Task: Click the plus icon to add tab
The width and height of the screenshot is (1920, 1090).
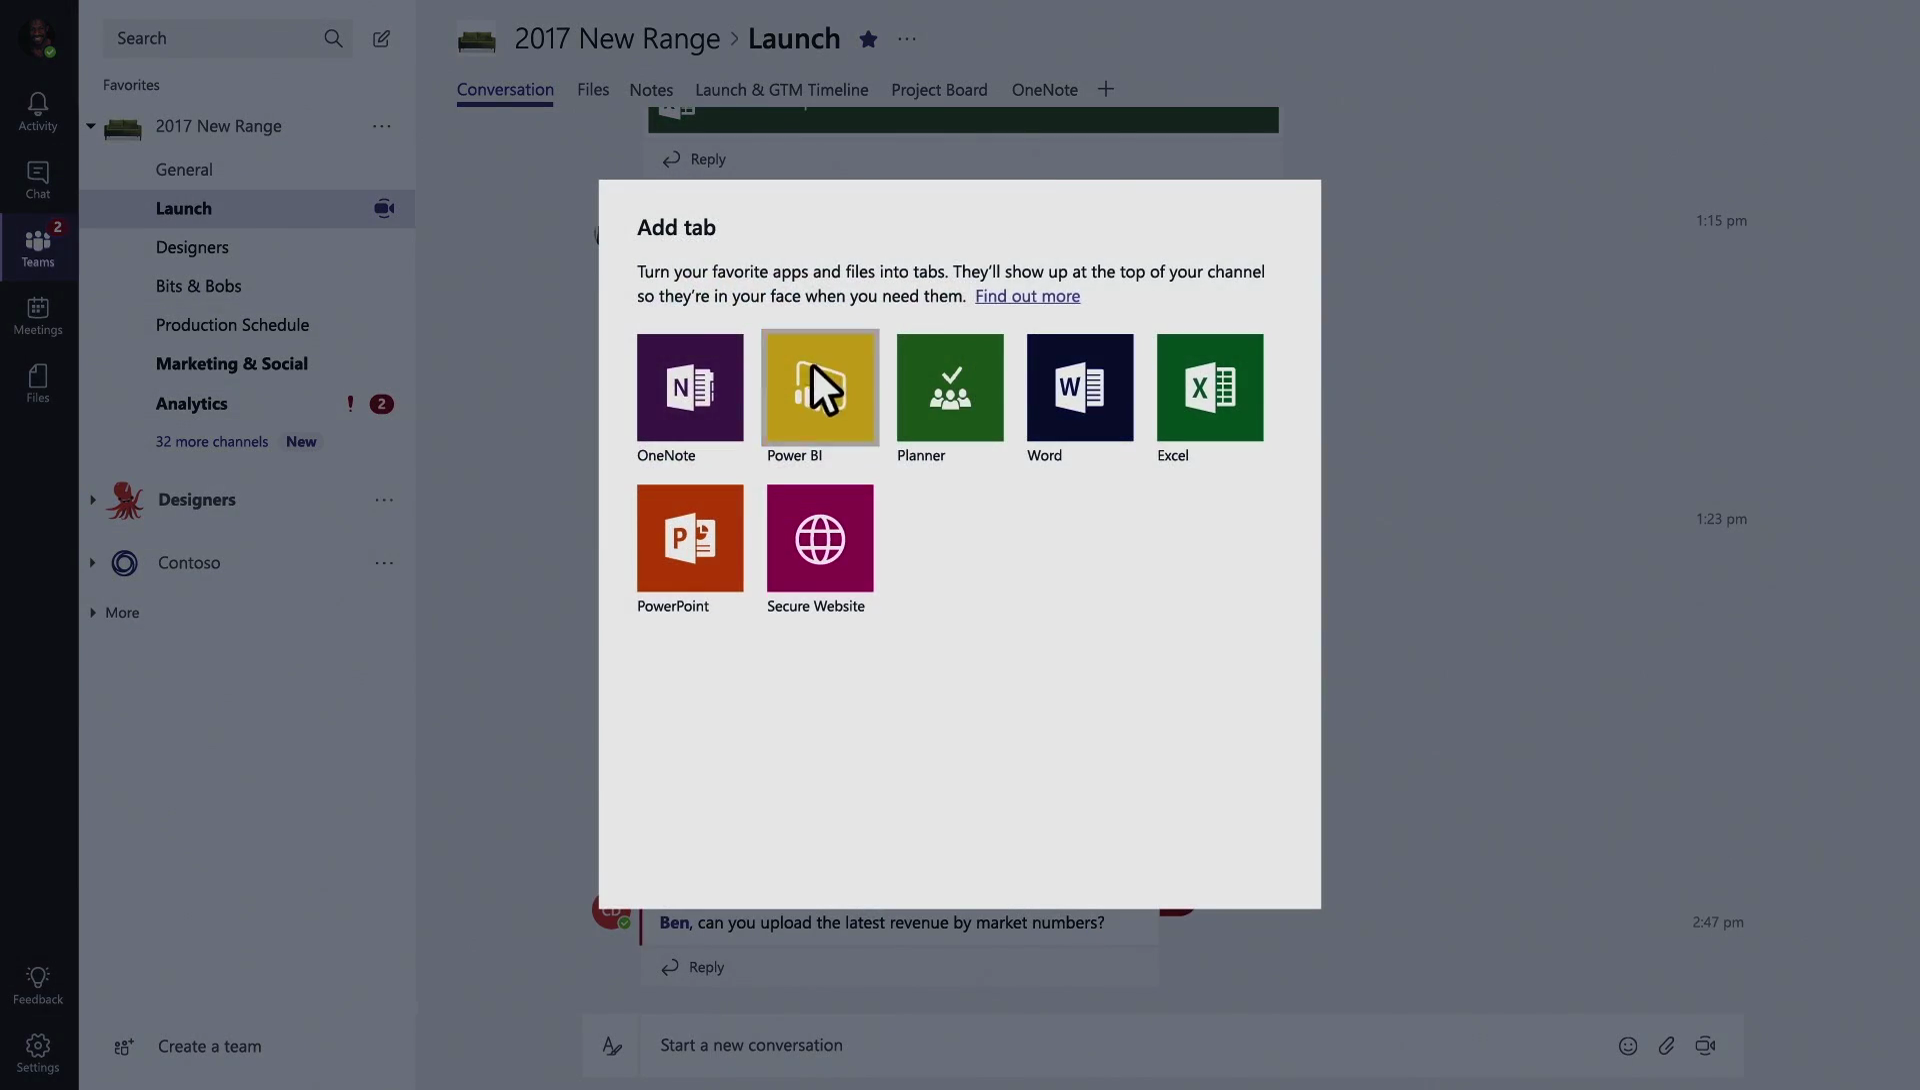Action: [x=1105, y=89]
